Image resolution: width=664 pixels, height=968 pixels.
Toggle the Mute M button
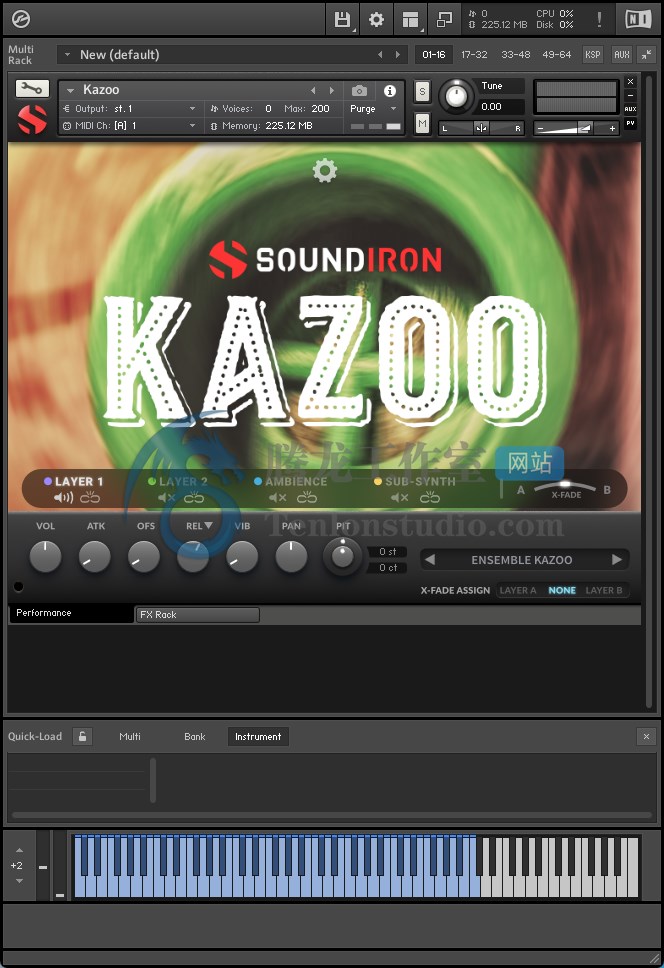(x=422, y=123)
